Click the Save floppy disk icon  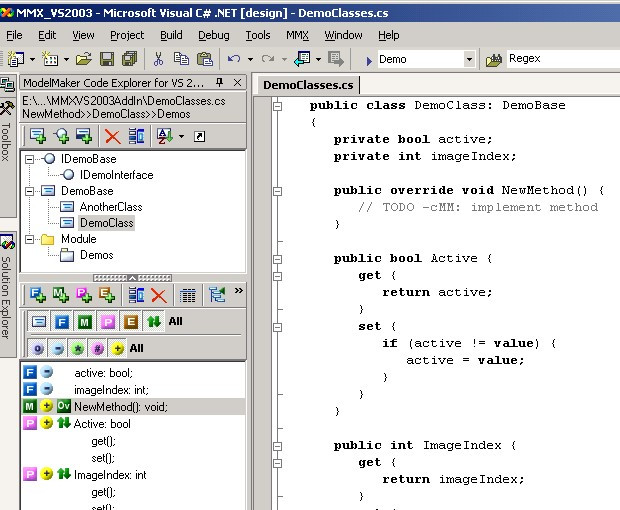pos(107,59)
